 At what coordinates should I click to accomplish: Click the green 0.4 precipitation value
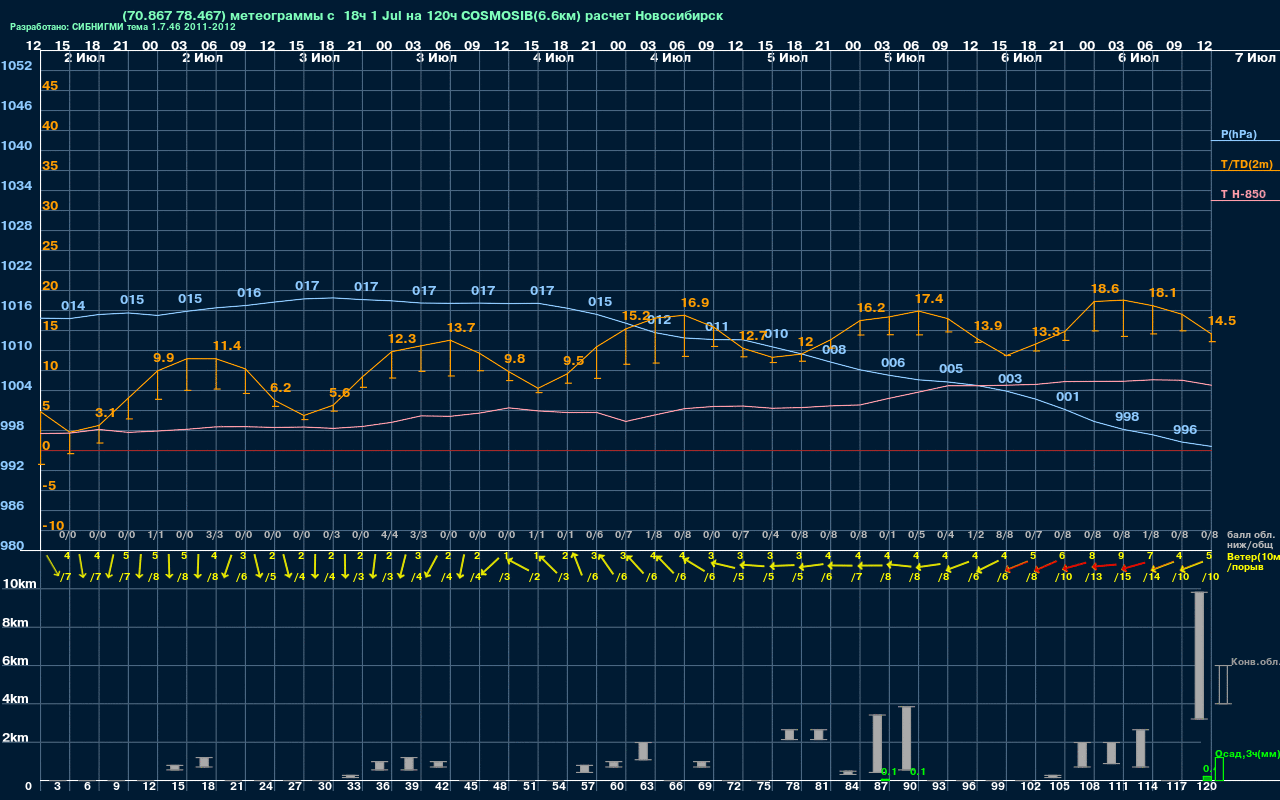point(1207,768)
